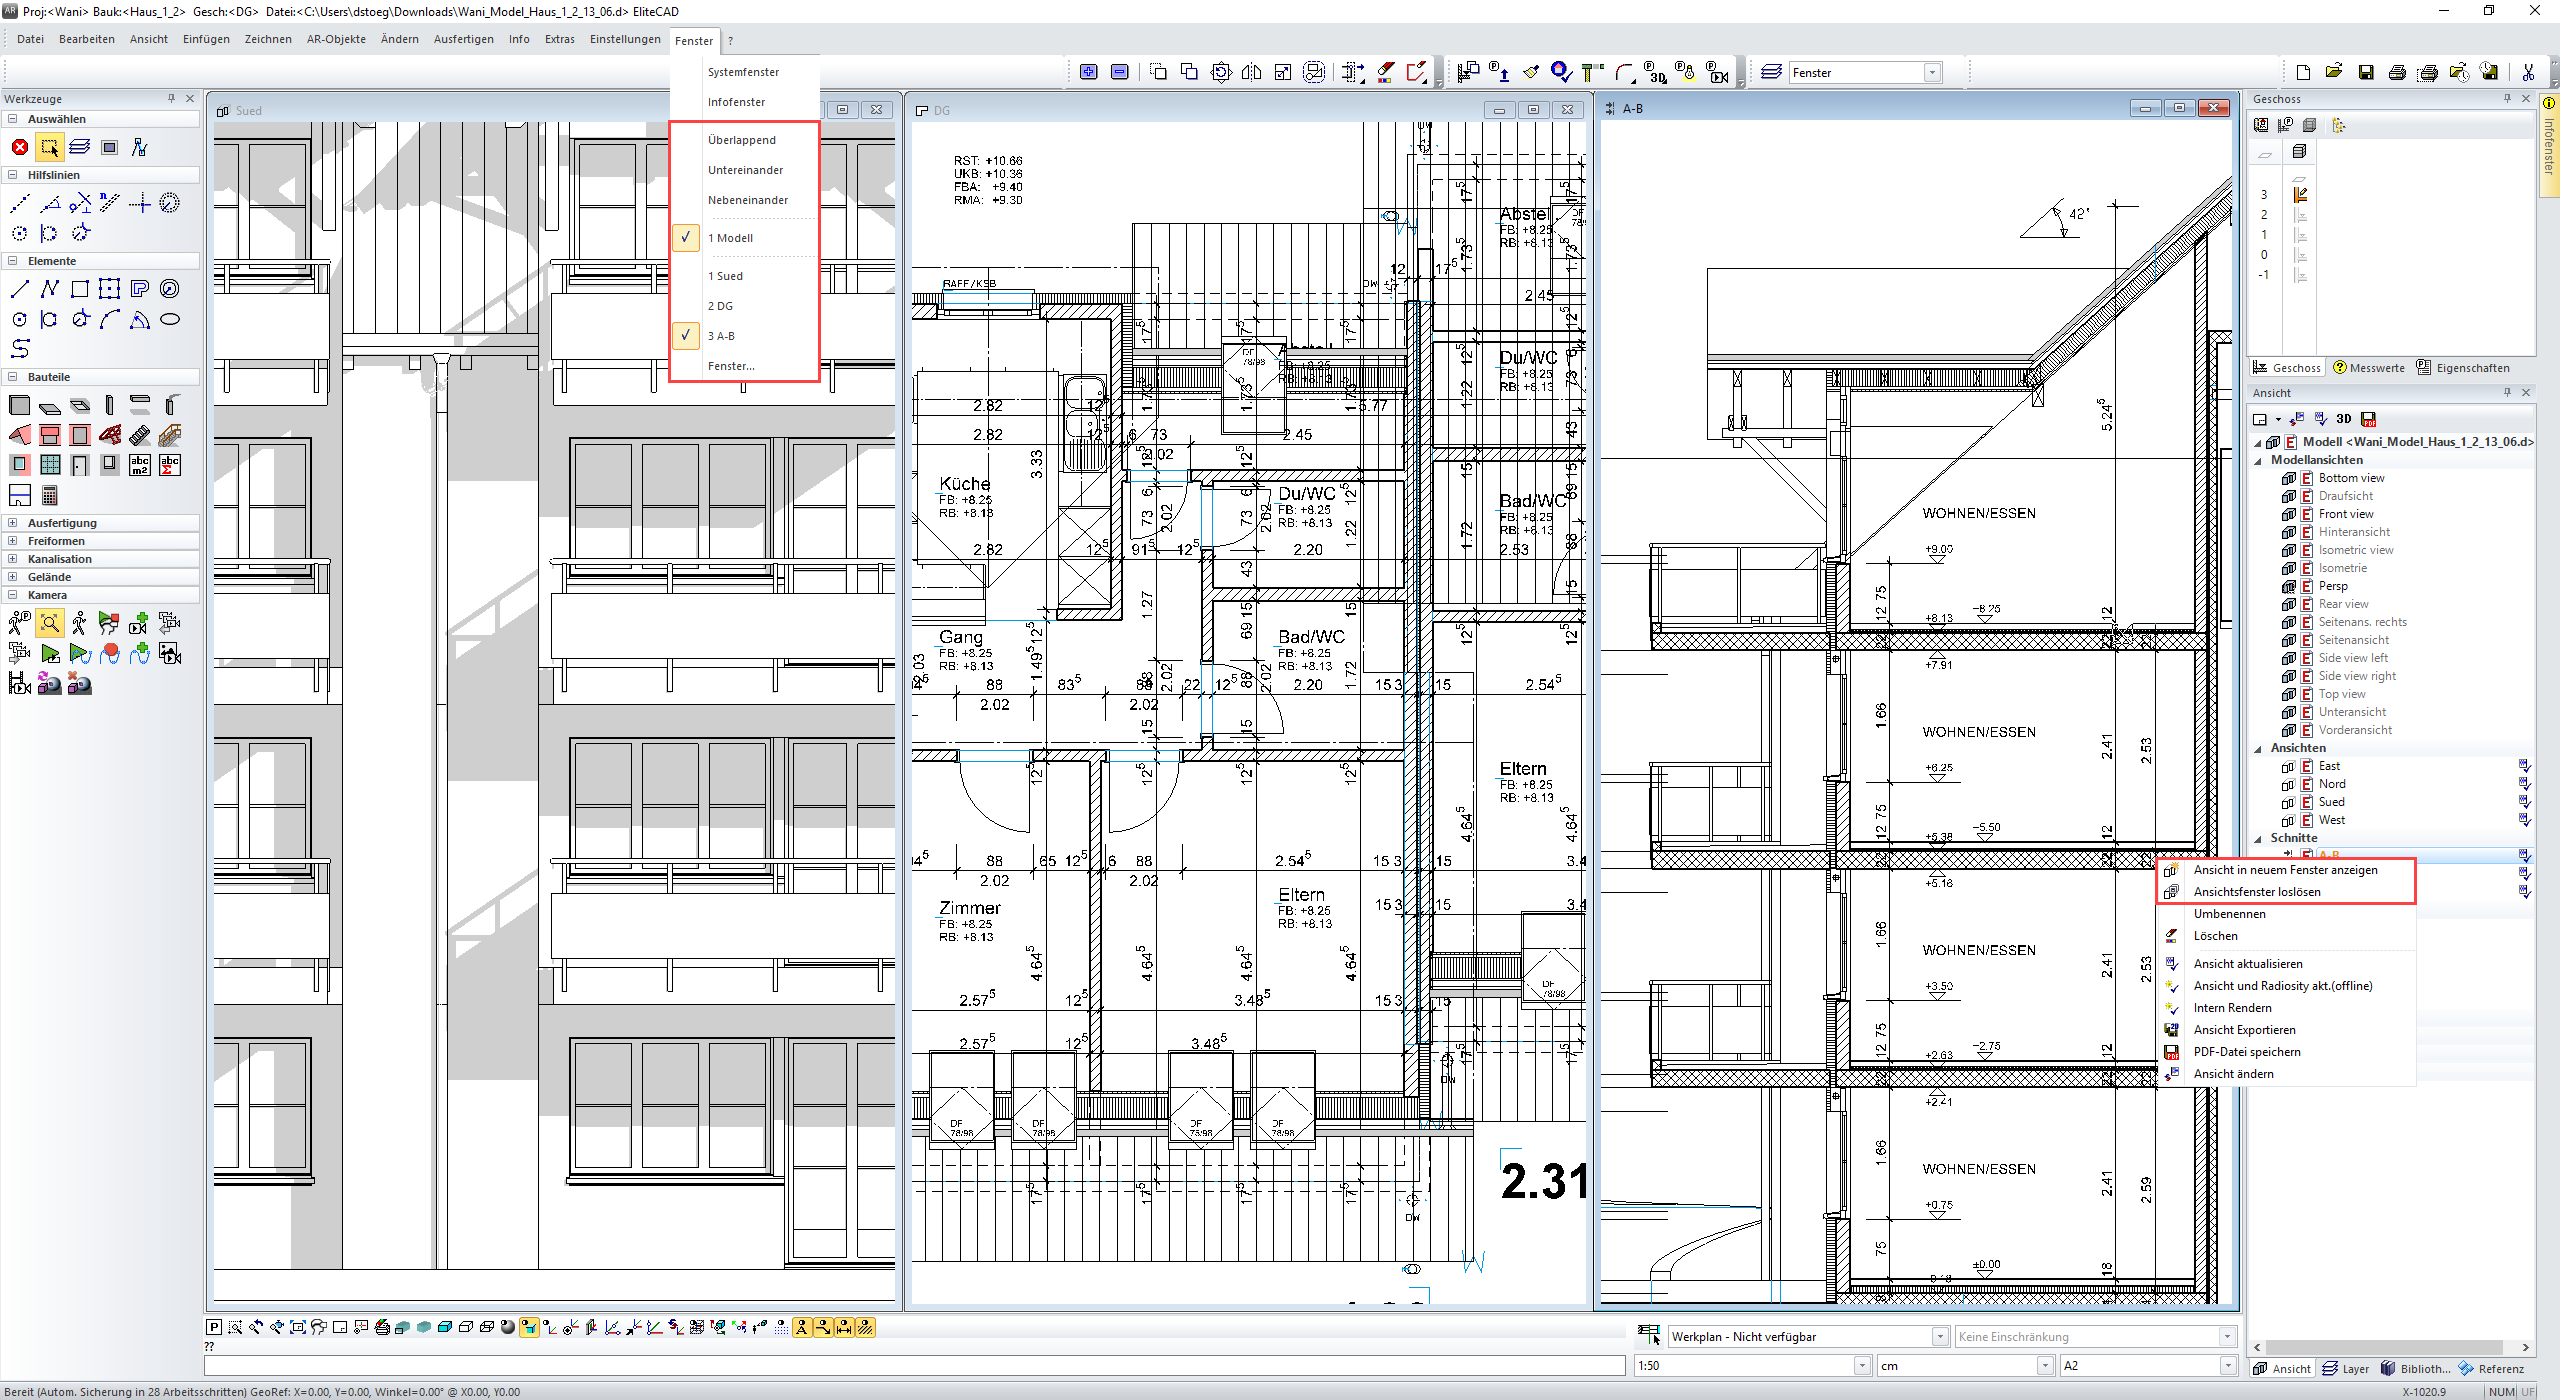Select the roof tool in Bauteile
Screen dimensions: 2560x1400
click(19, 435)
